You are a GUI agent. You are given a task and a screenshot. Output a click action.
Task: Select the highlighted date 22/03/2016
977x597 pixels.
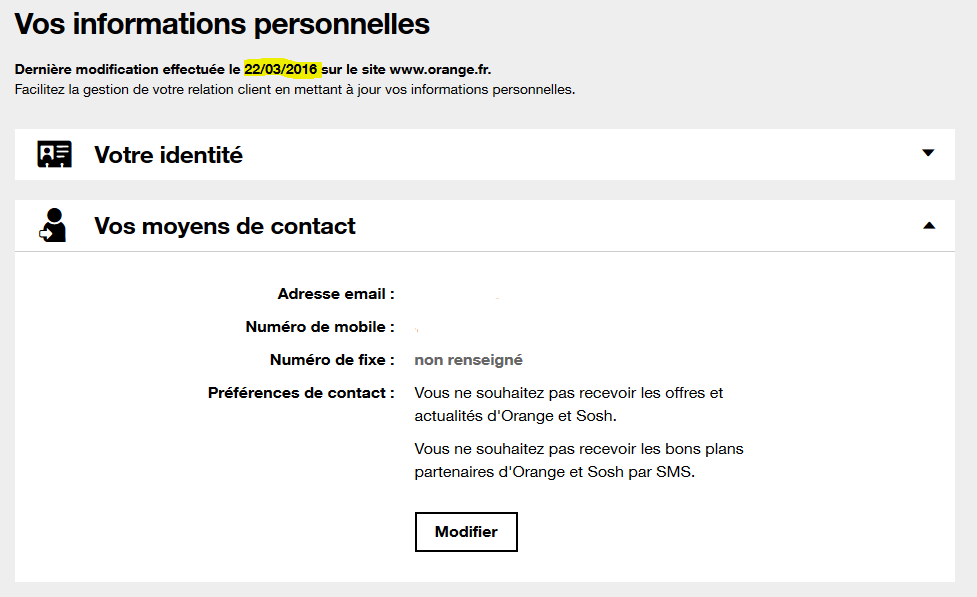pyautogui.click(x=277, y=69)
